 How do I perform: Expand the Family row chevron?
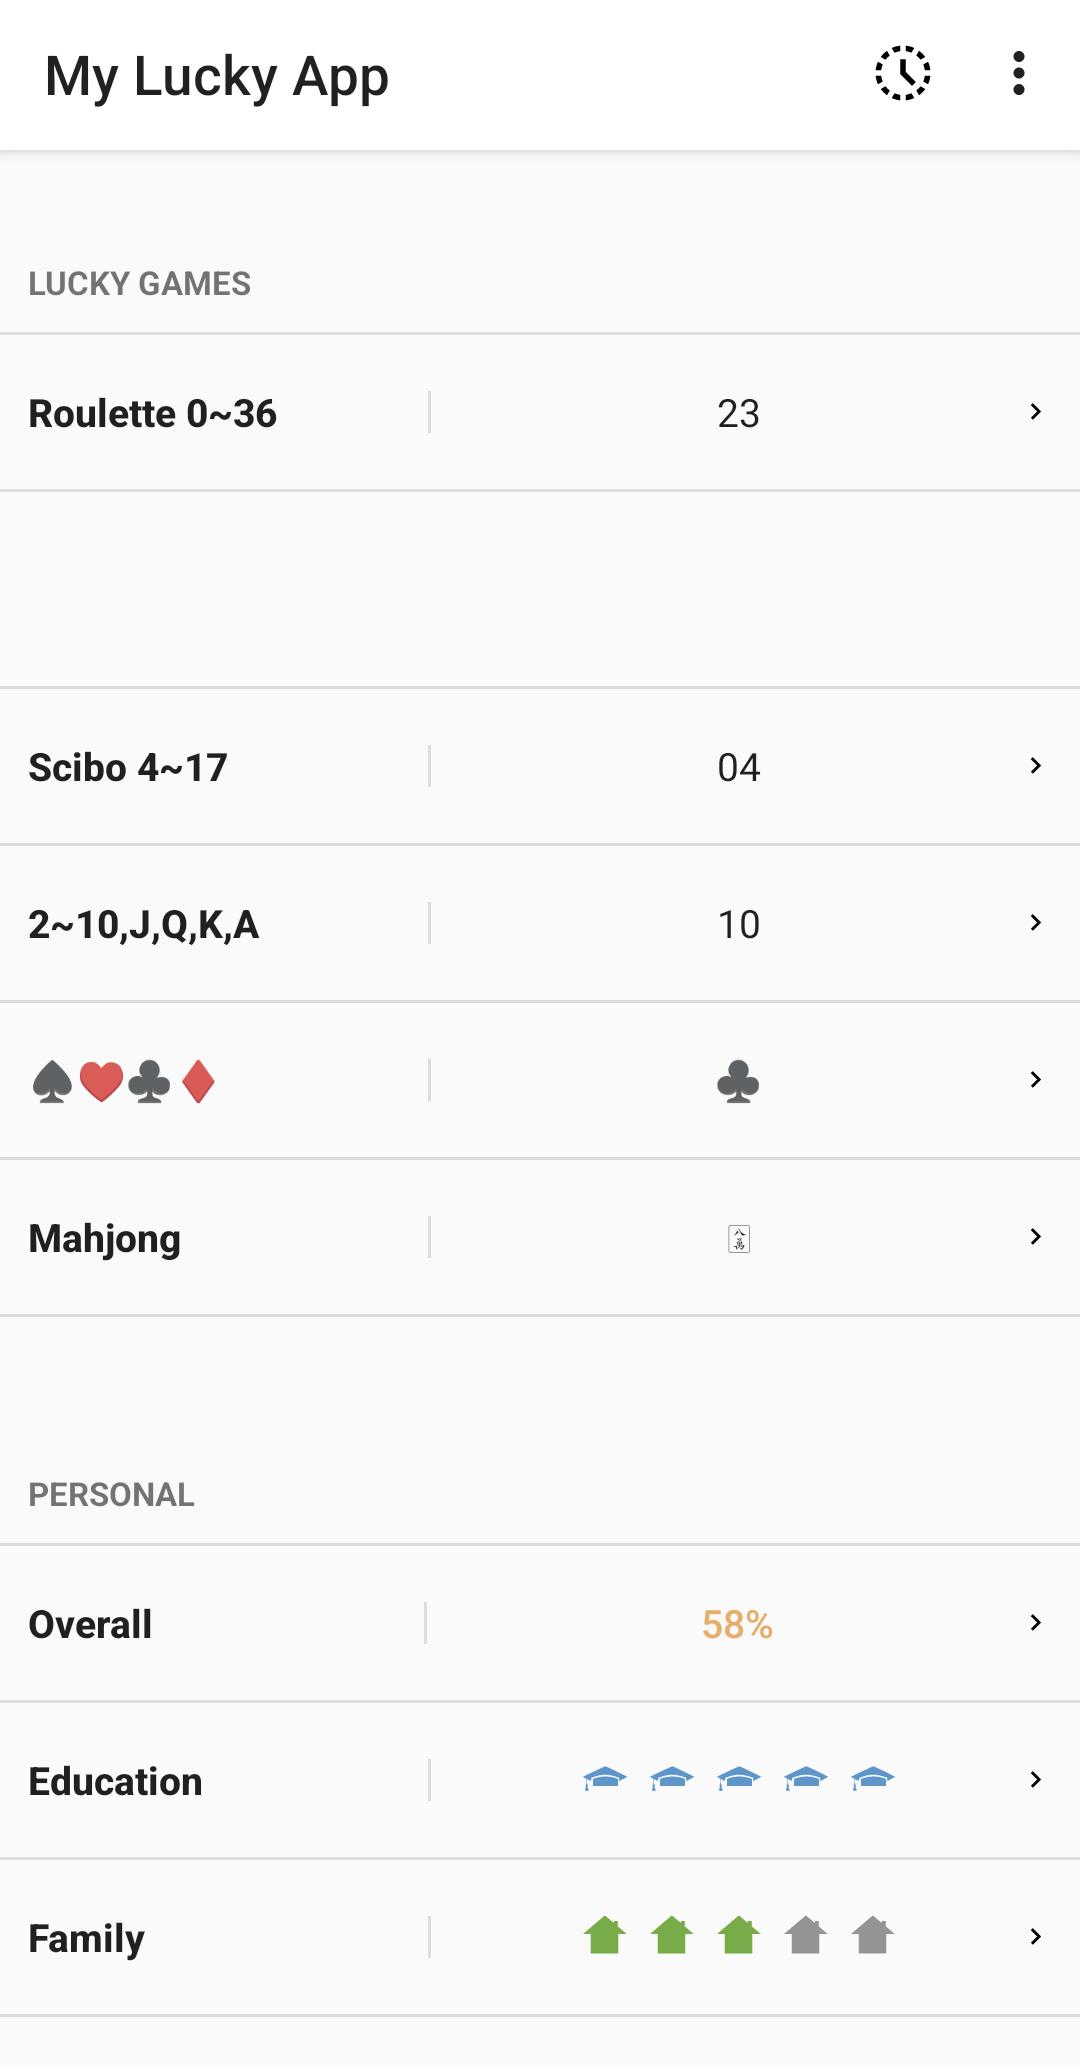point(1036,1936)
